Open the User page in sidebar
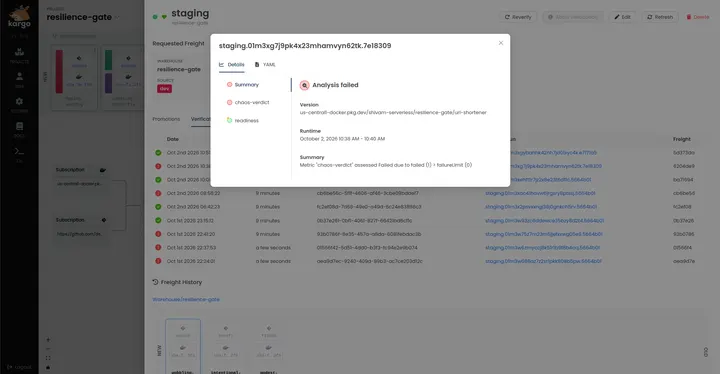 [19, 79]
